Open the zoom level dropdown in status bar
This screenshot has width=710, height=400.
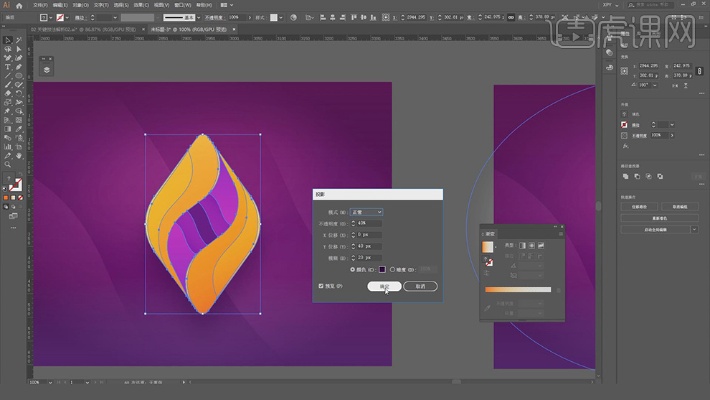(x=50, y=382)
